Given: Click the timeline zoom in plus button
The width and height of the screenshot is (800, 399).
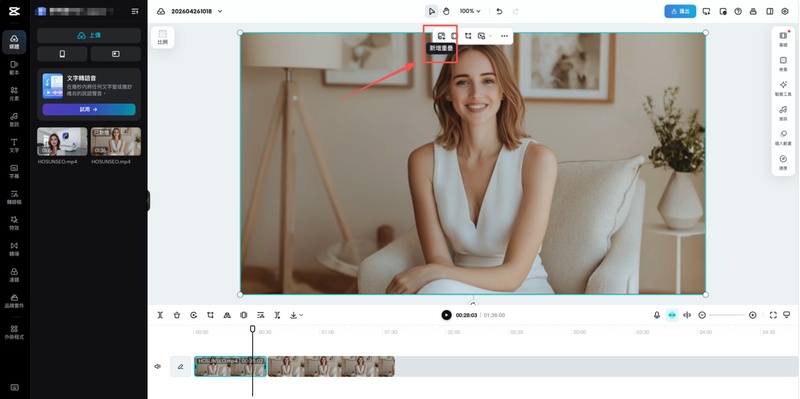Looking at the screenshot, I should click(753, 315).
